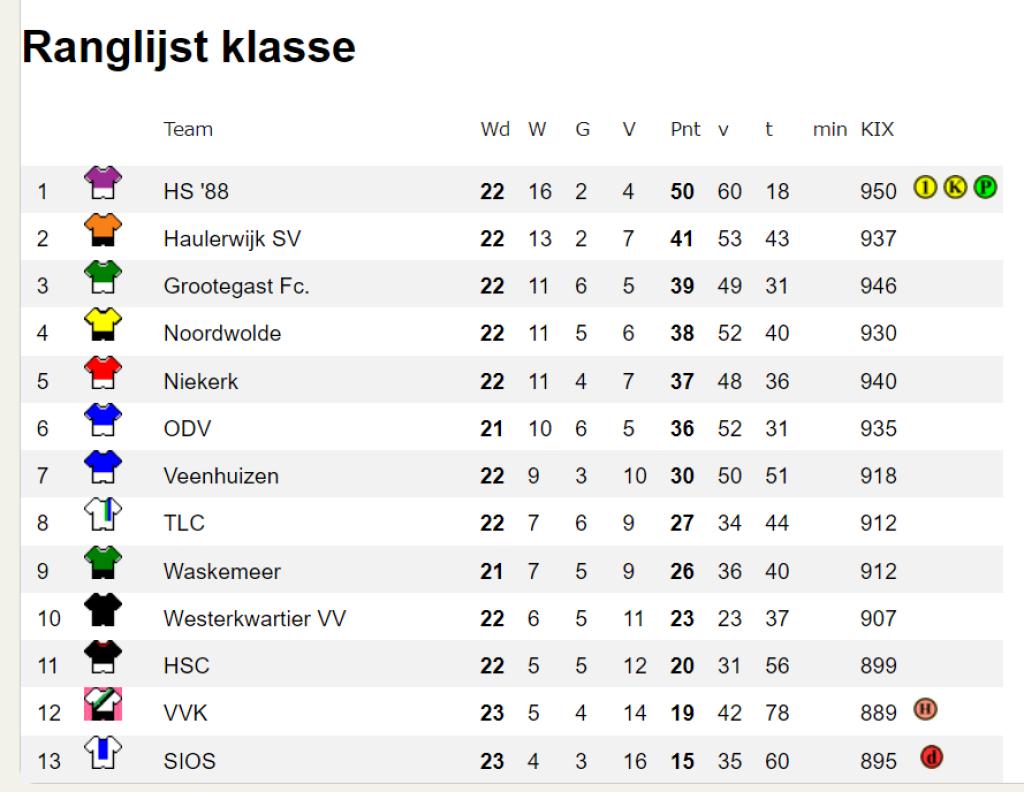The width and height of the screenshot is (1024, 792).
Task: Click the orange Haulerwijk SV shirt icon
Action: tap(103, 230)
